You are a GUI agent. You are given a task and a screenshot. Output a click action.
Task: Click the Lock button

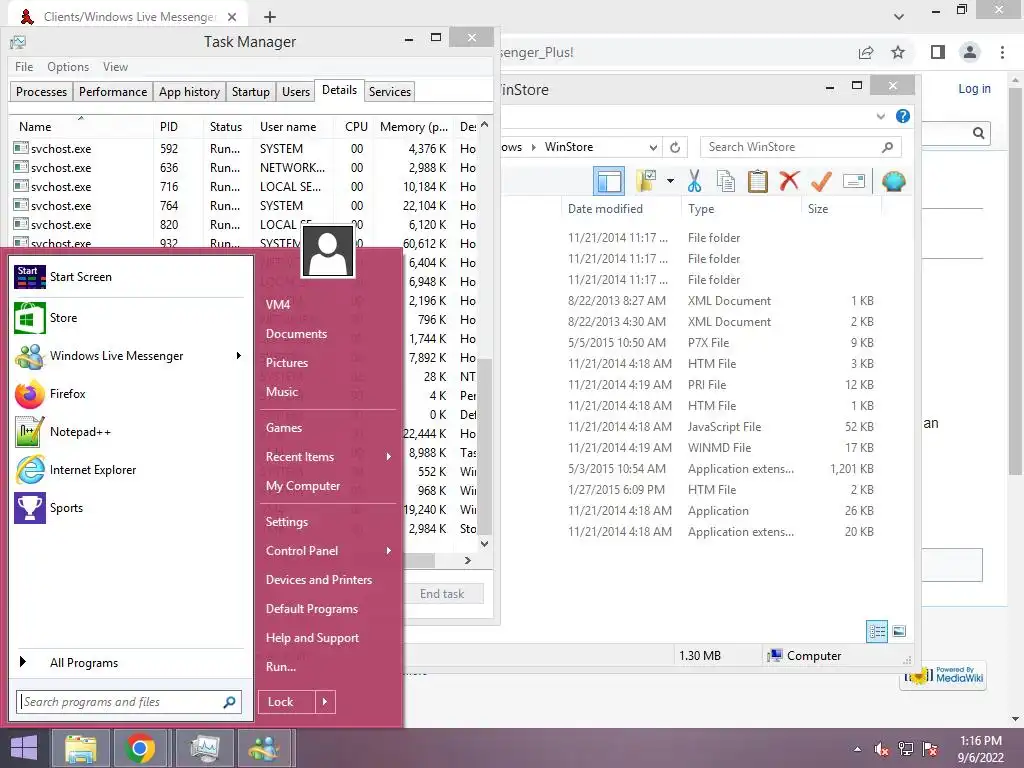[287, 702]
